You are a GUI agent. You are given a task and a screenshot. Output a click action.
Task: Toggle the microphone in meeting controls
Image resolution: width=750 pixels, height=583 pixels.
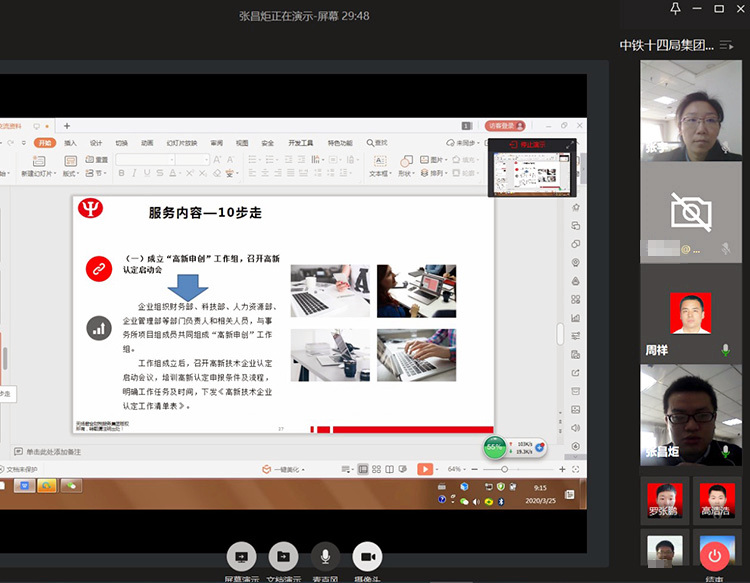pyautogui.click(x=324, y=556)
